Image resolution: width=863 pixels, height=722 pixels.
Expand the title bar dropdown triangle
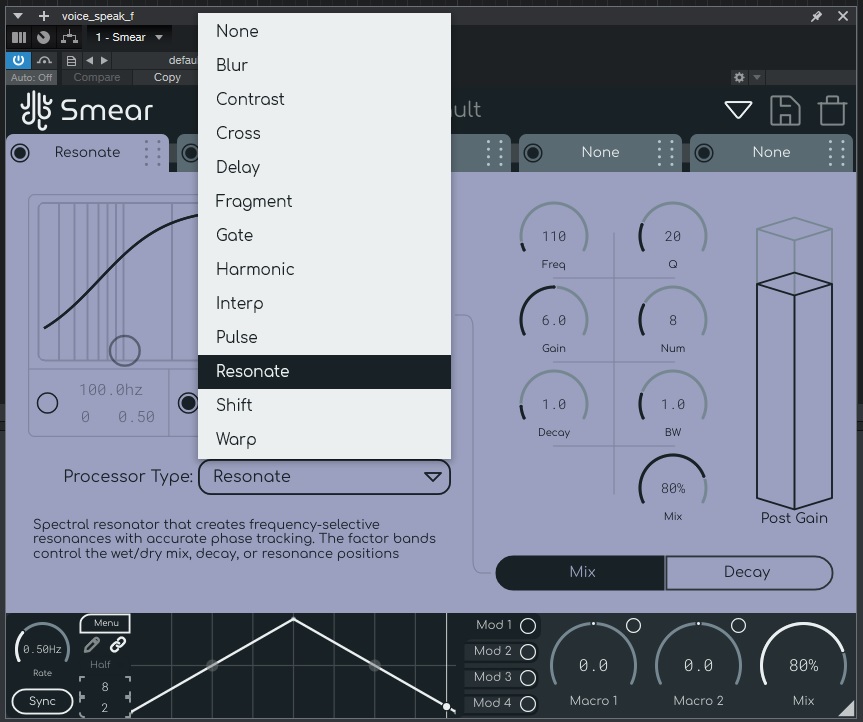coord(18,16)
